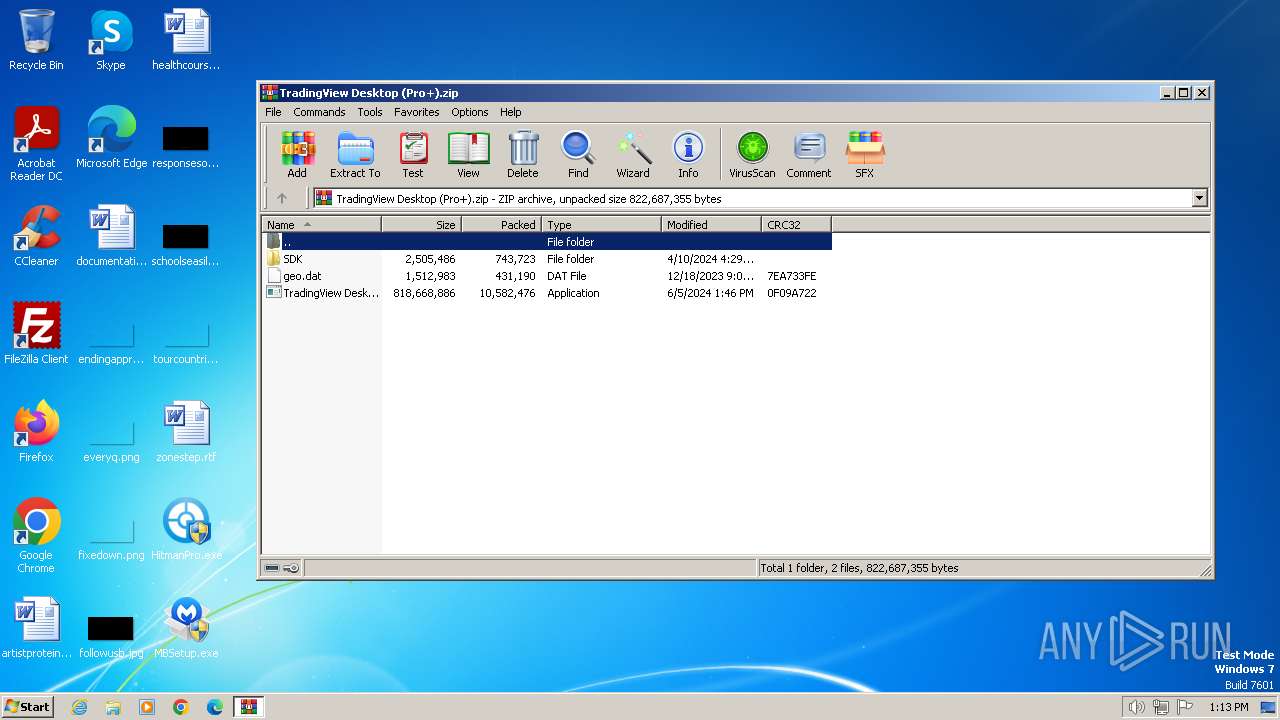Open Recycle Bin desktop icon
Viewport: 1280px width, 720px height.
(x=36, y=41)
